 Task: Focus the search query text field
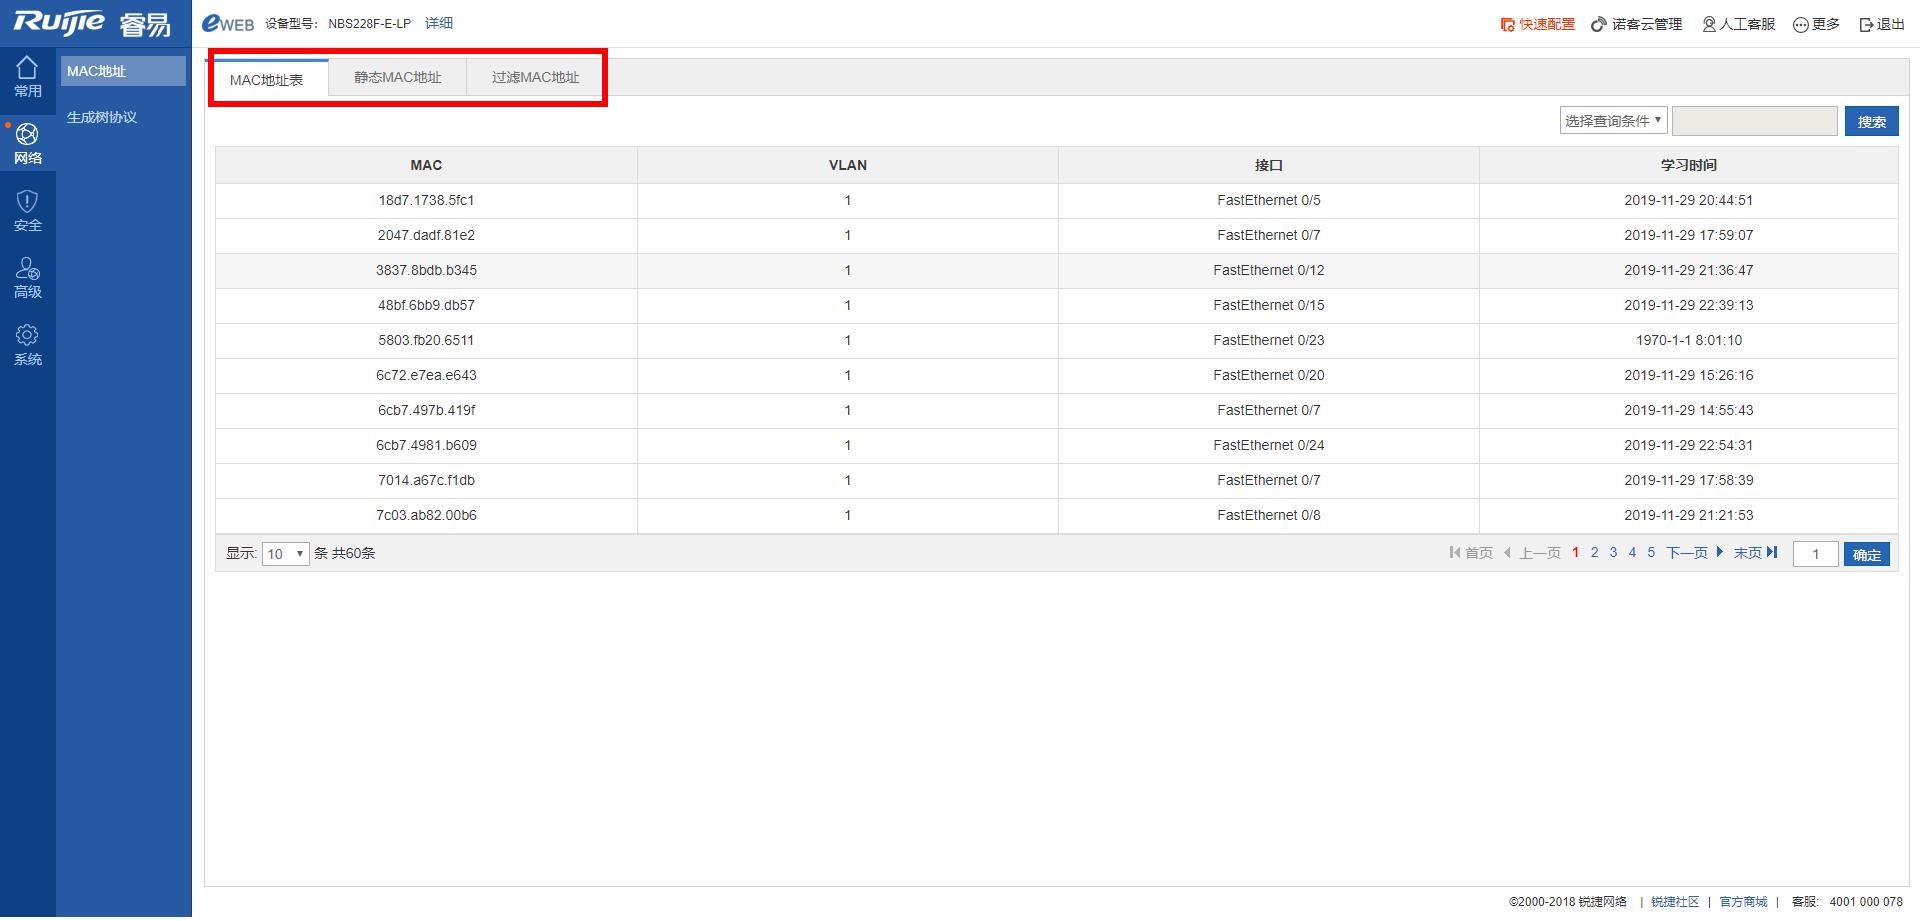point(1754,121)
